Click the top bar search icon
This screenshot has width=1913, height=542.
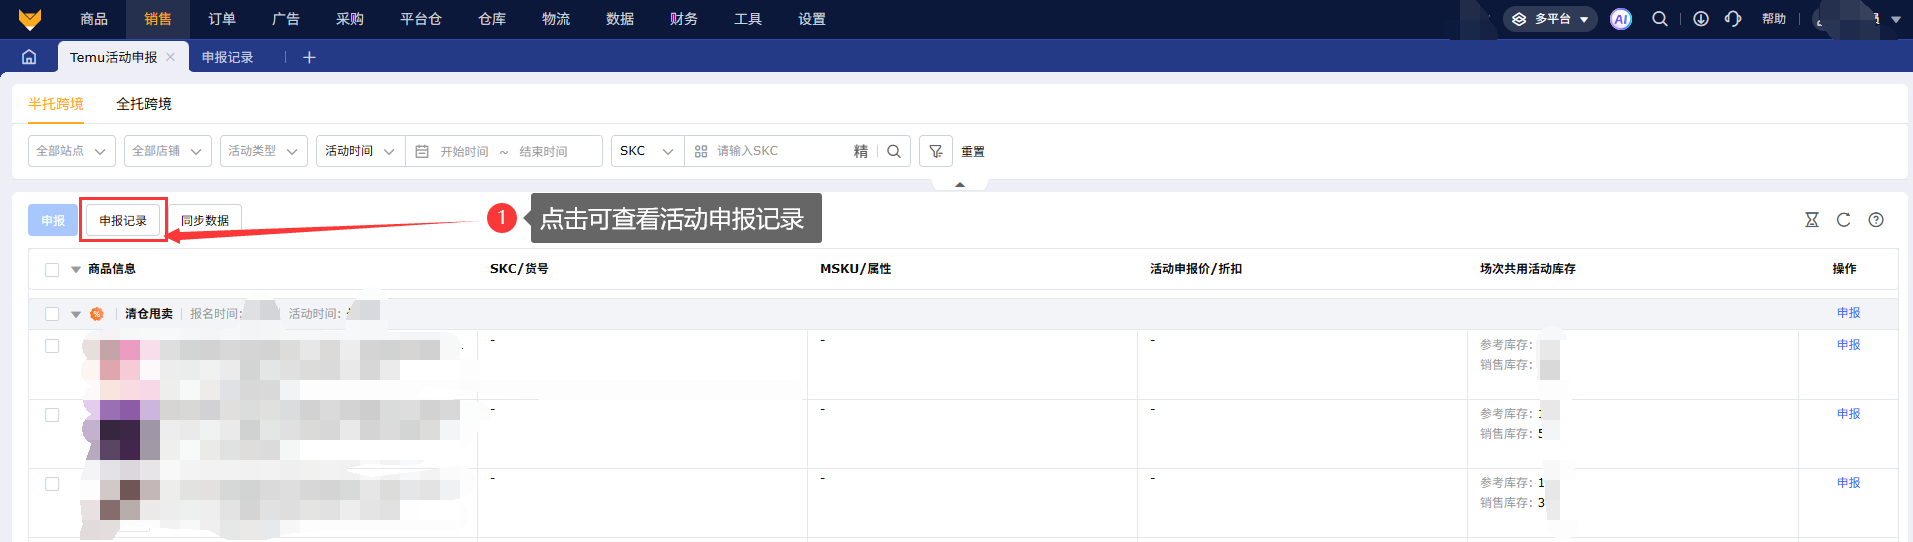pos(1660,19)
